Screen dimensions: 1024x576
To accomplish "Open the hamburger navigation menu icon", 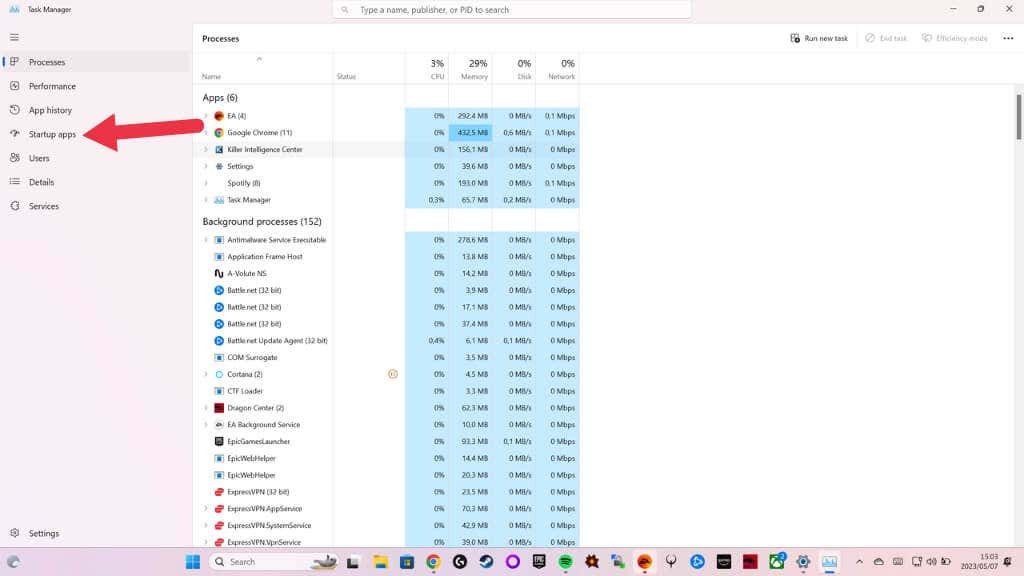I will coord(14,38).
